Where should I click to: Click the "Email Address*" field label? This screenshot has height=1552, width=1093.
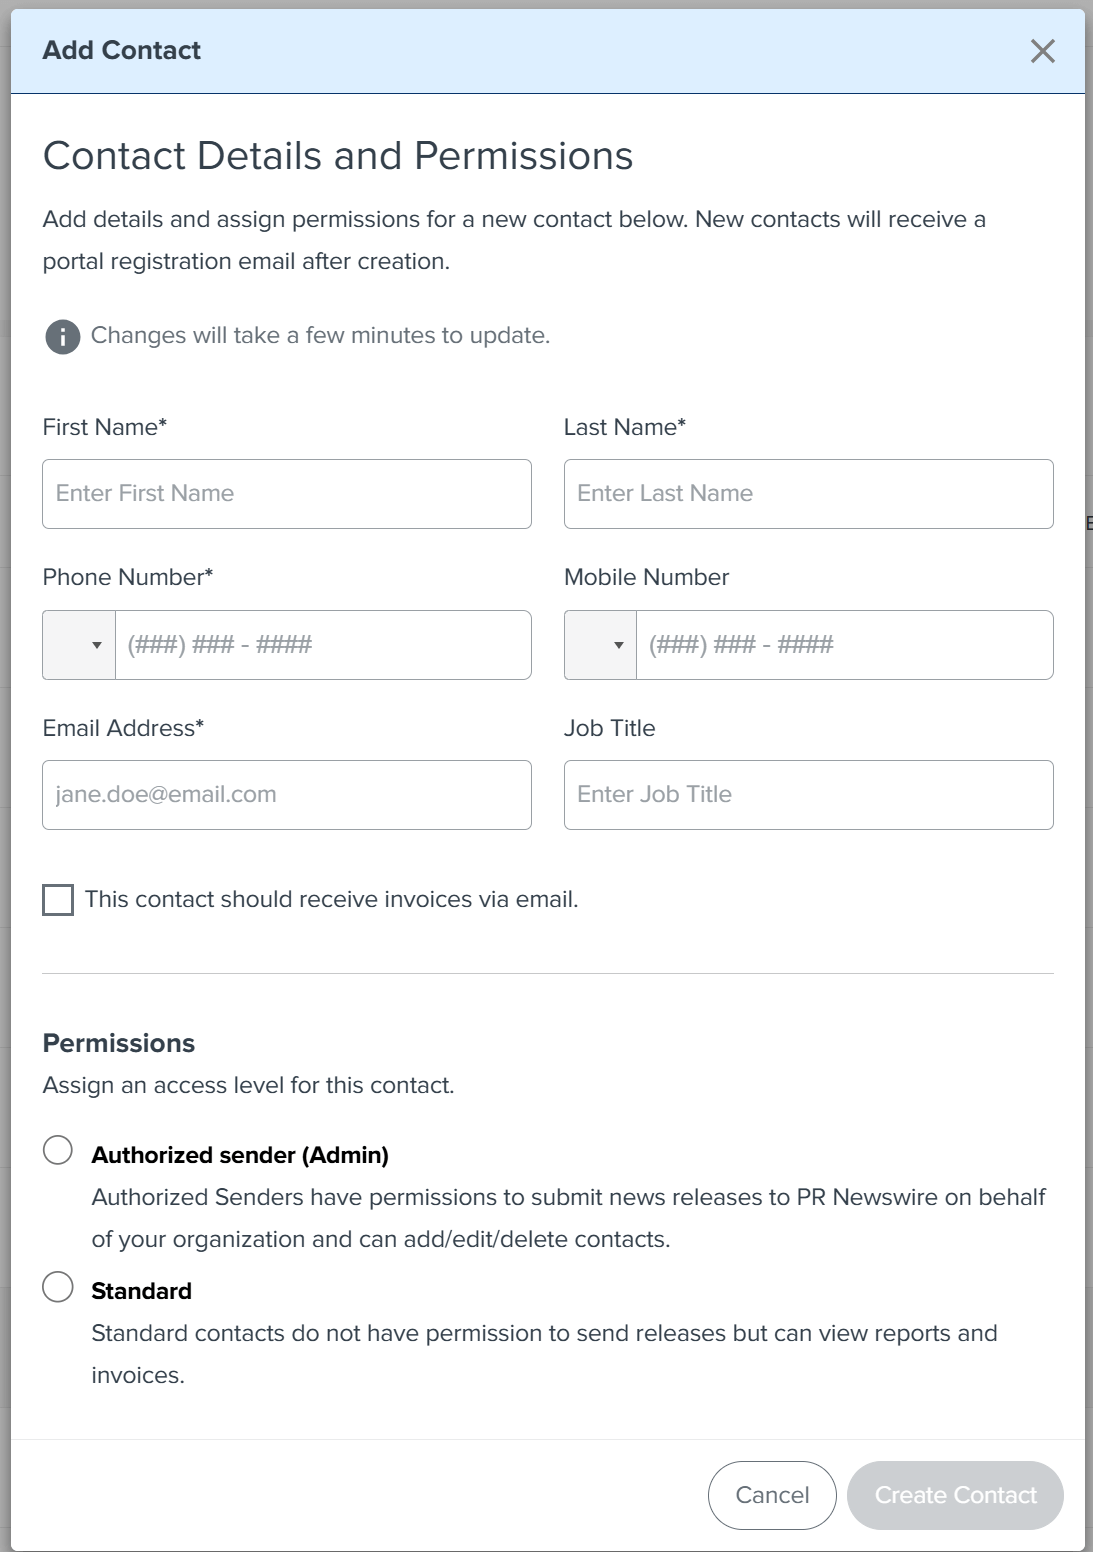(123, 728)
